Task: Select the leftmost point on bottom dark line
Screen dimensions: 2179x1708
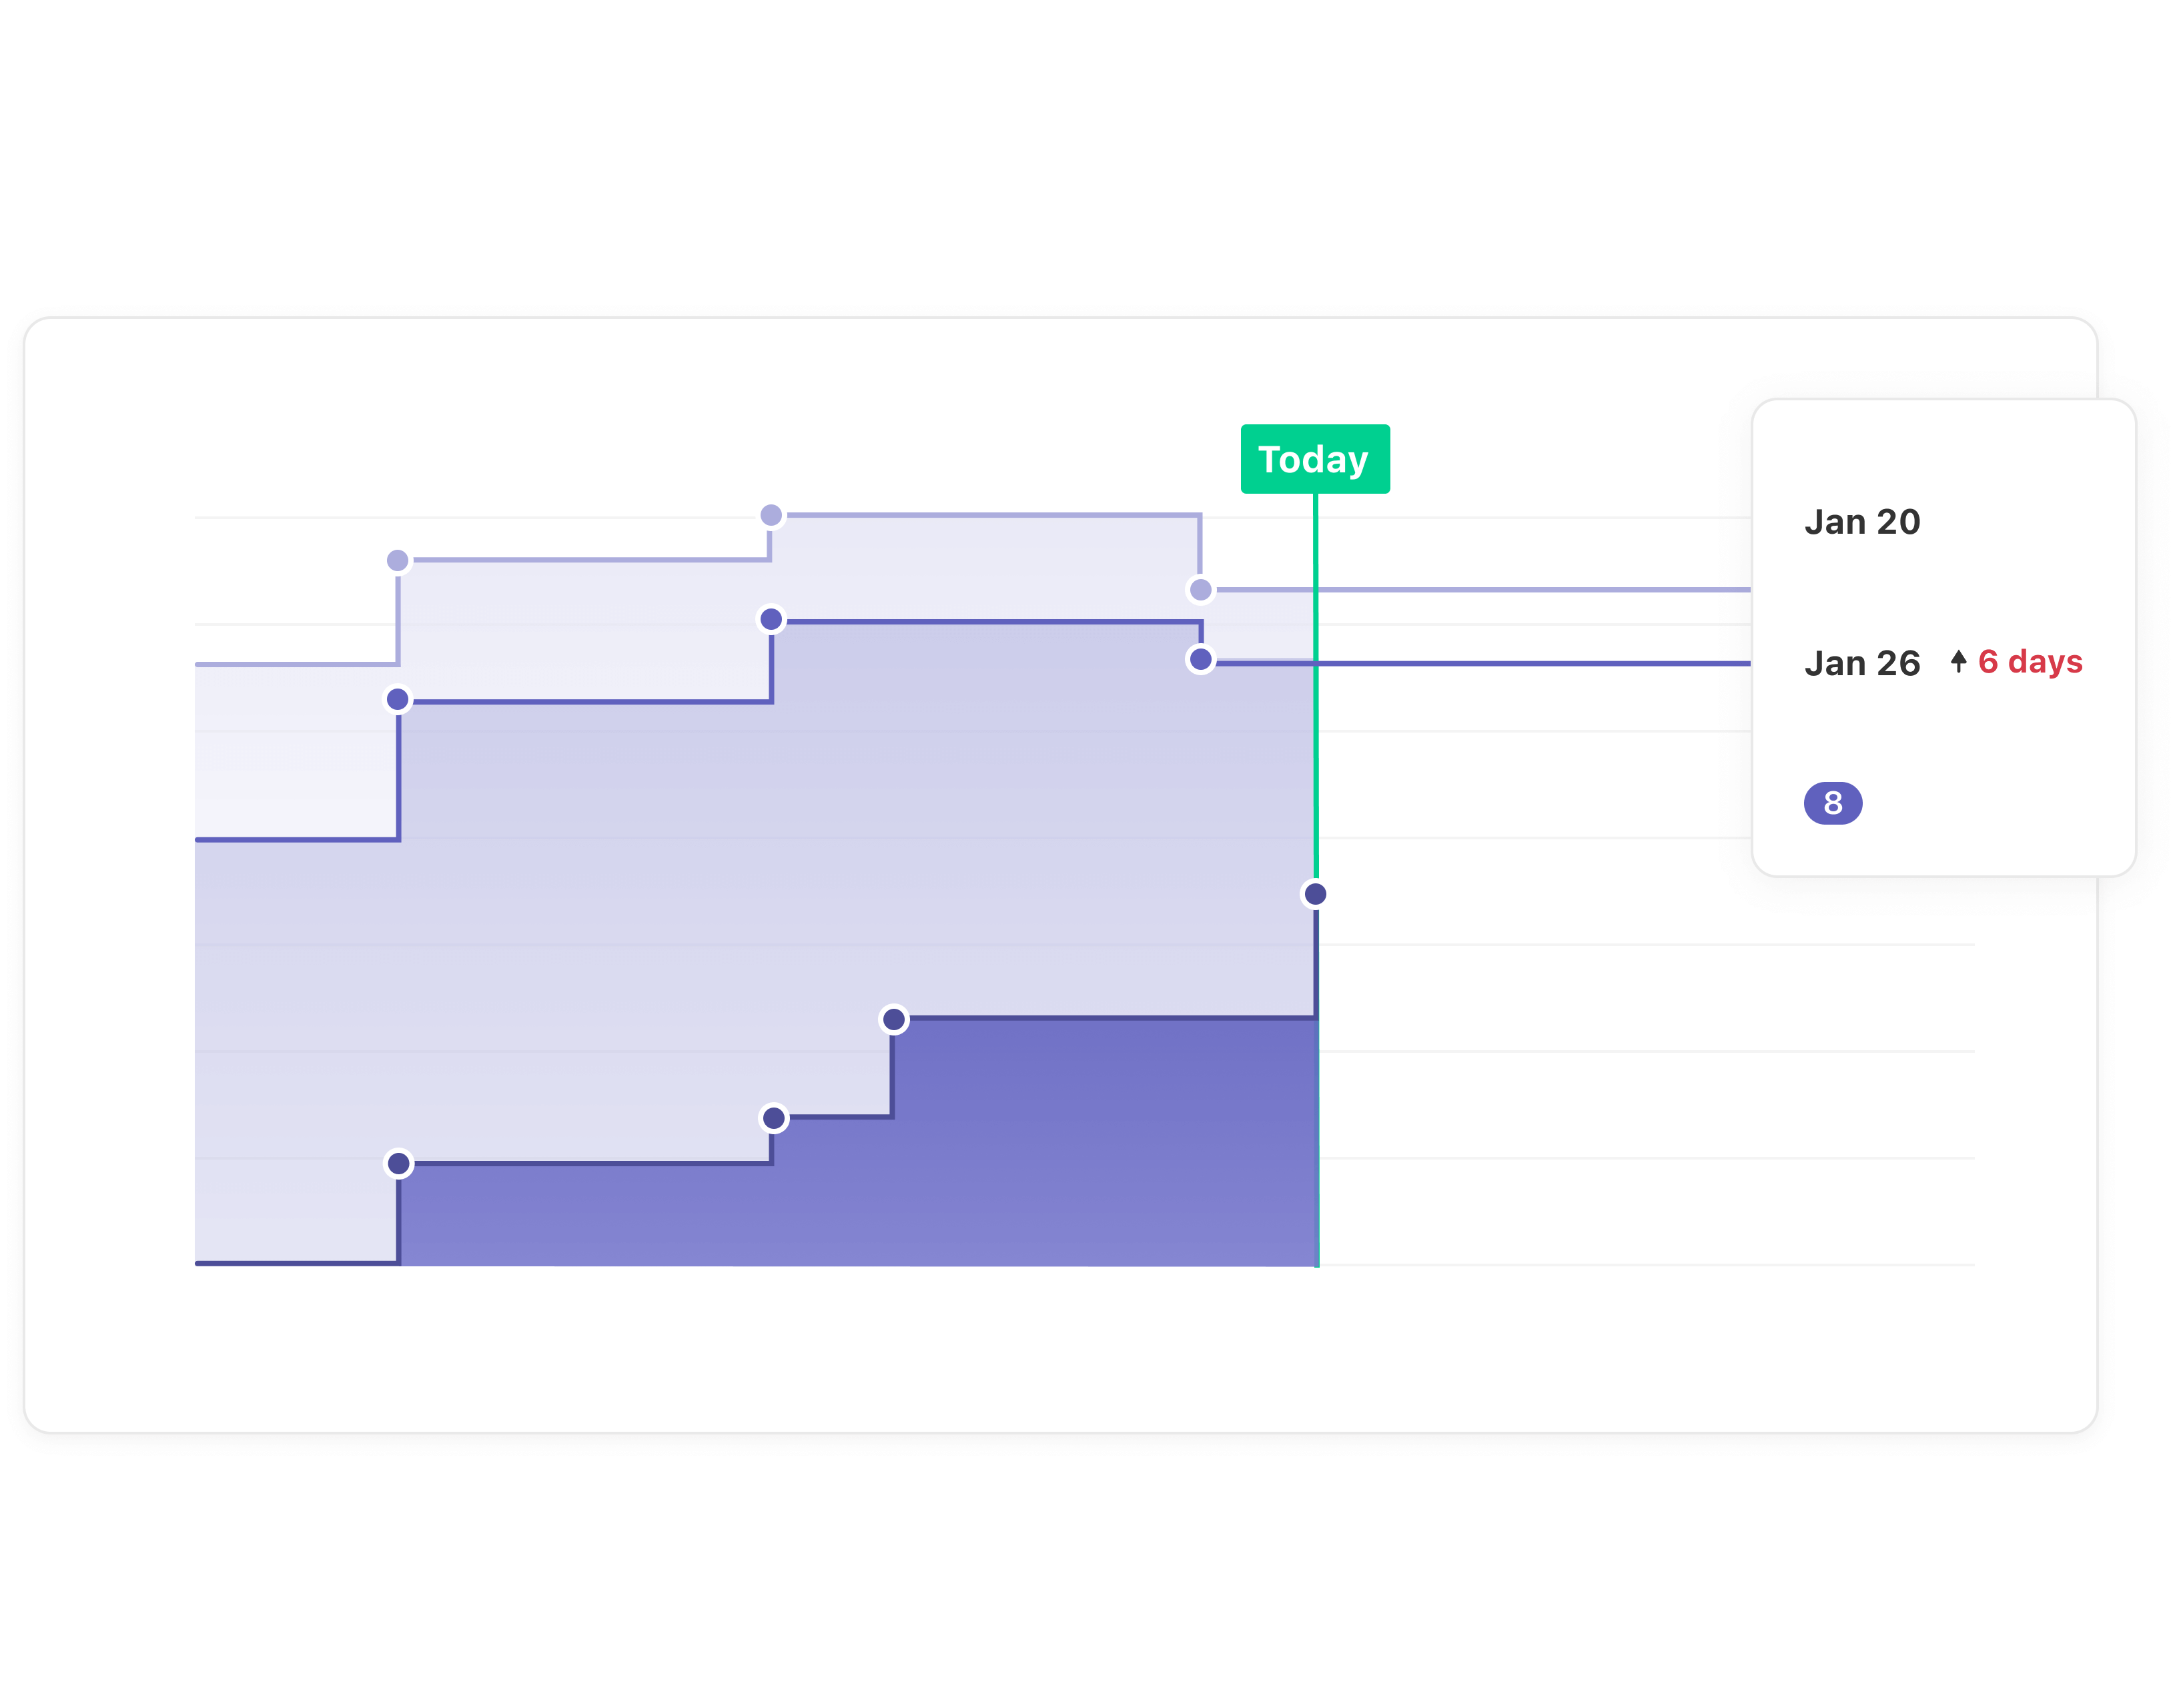Action: point(399,1163)
